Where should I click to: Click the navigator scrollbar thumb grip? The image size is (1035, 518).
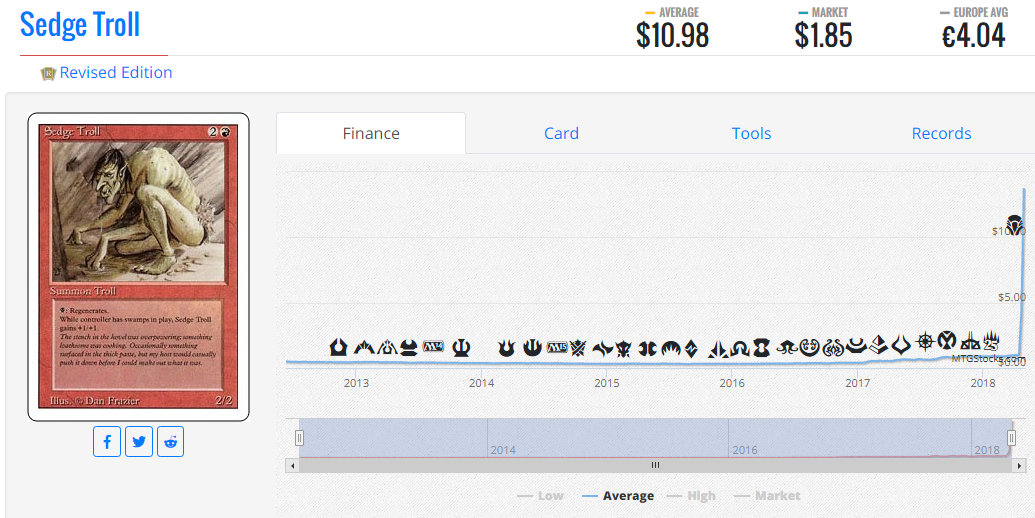655,465
